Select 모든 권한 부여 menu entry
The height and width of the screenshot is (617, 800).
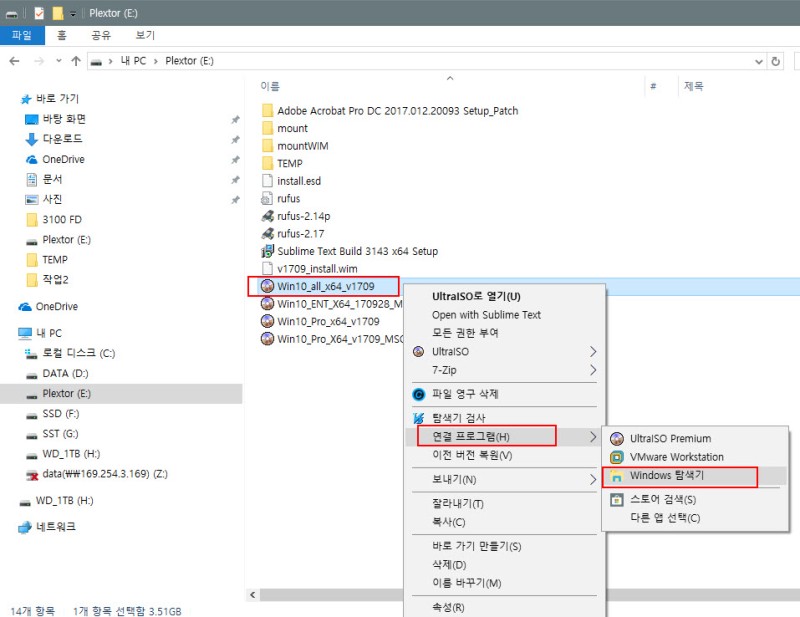point(504,333)
